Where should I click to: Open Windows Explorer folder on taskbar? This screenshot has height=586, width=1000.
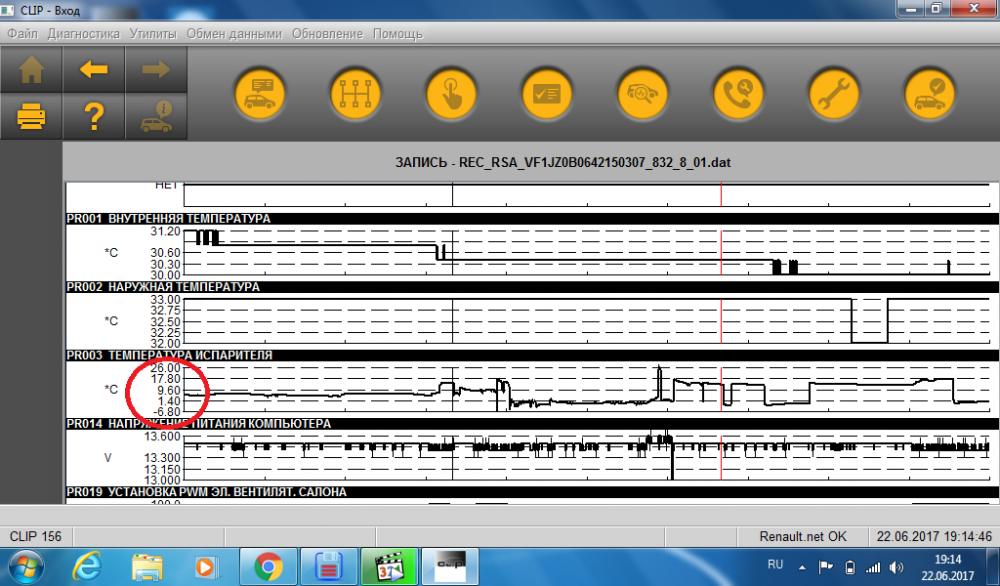147,566
